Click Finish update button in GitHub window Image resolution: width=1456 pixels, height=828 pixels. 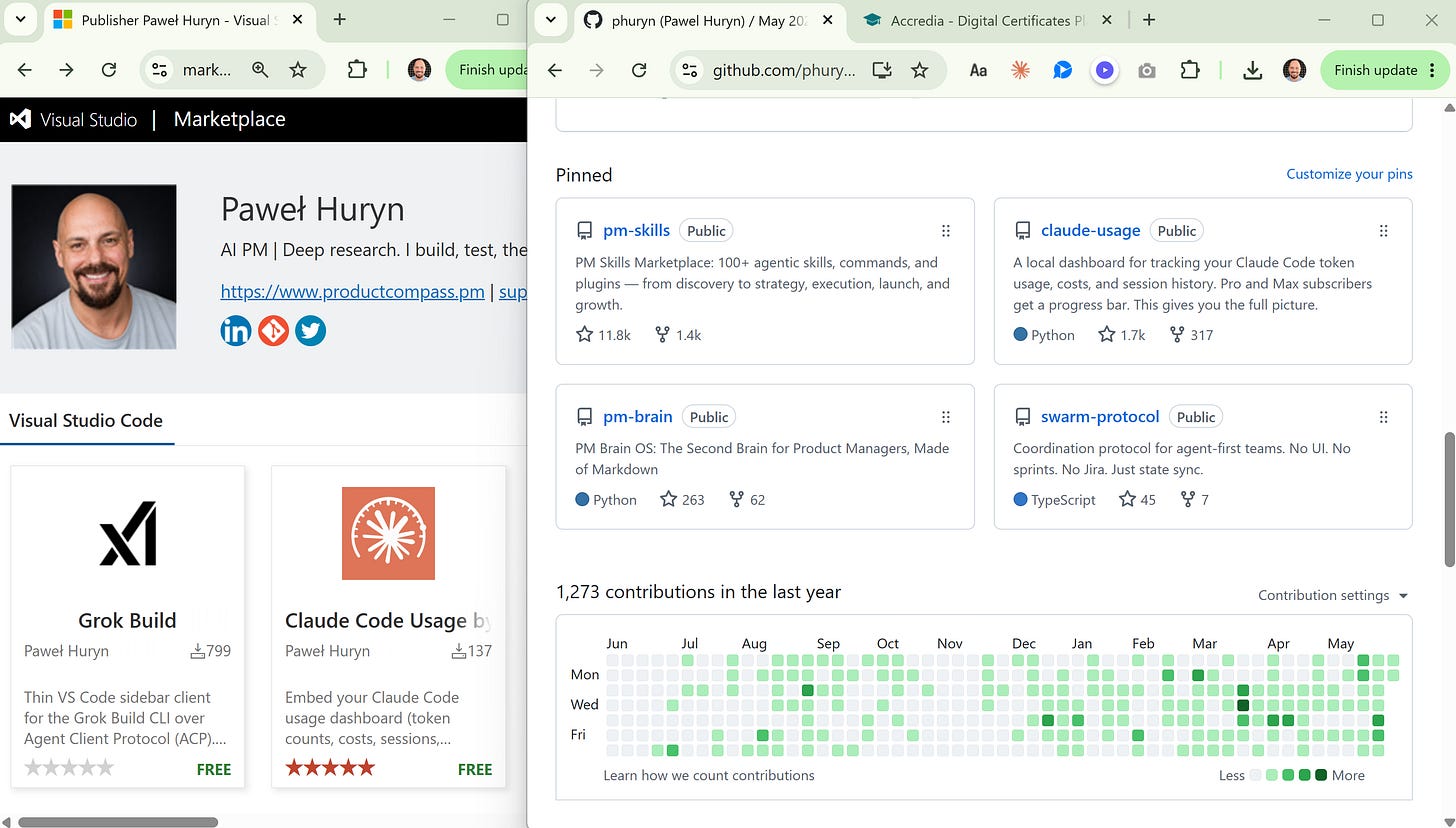coord(1384,70)
